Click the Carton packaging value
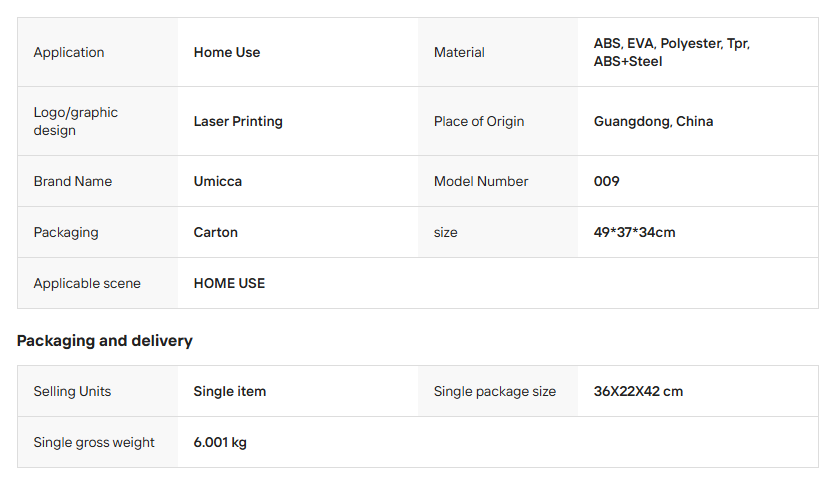 pyautogui.click(x=216, y=232)
